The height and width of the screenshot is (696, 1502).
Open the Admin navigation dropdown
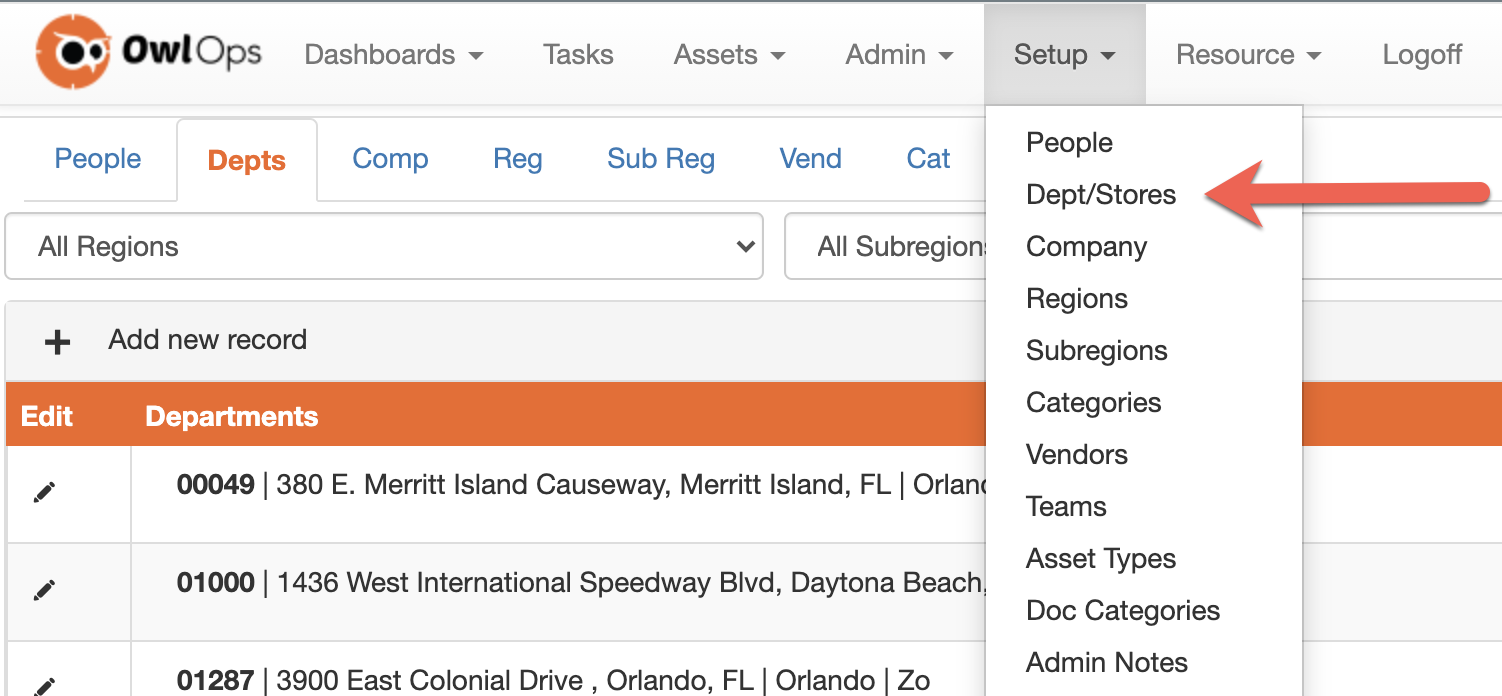[x=899, y=55]
